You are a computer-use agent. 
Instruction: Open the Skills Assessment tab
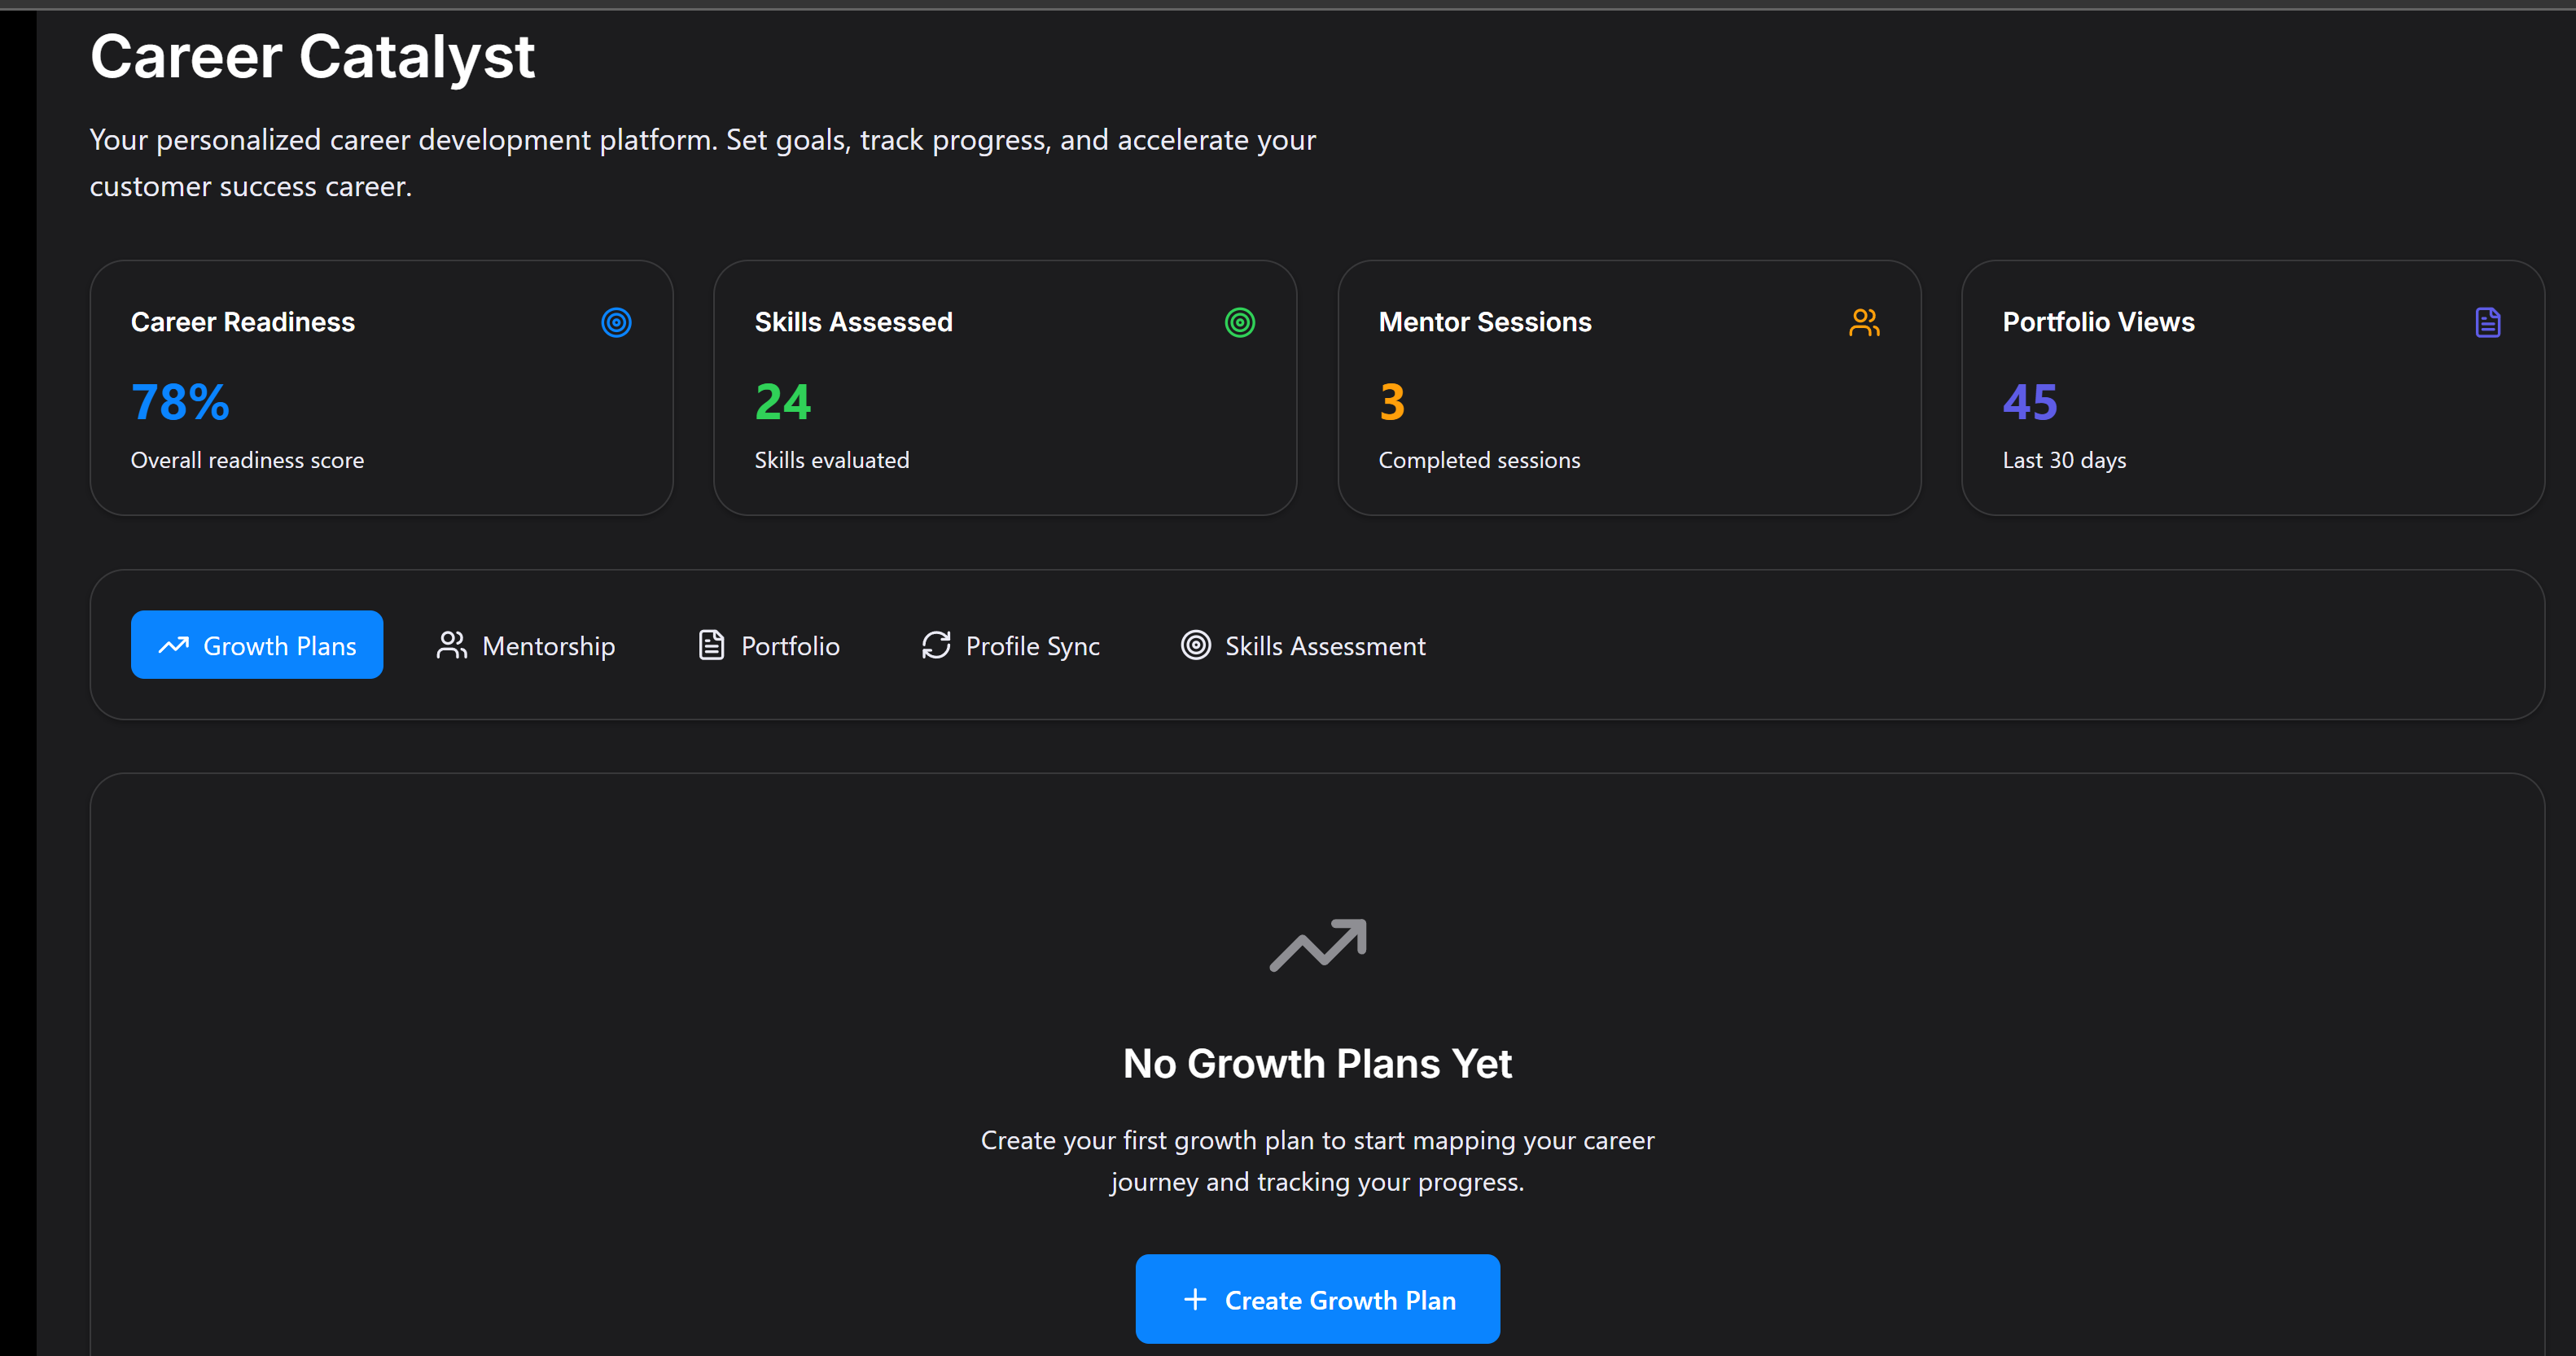[1303, 645]
